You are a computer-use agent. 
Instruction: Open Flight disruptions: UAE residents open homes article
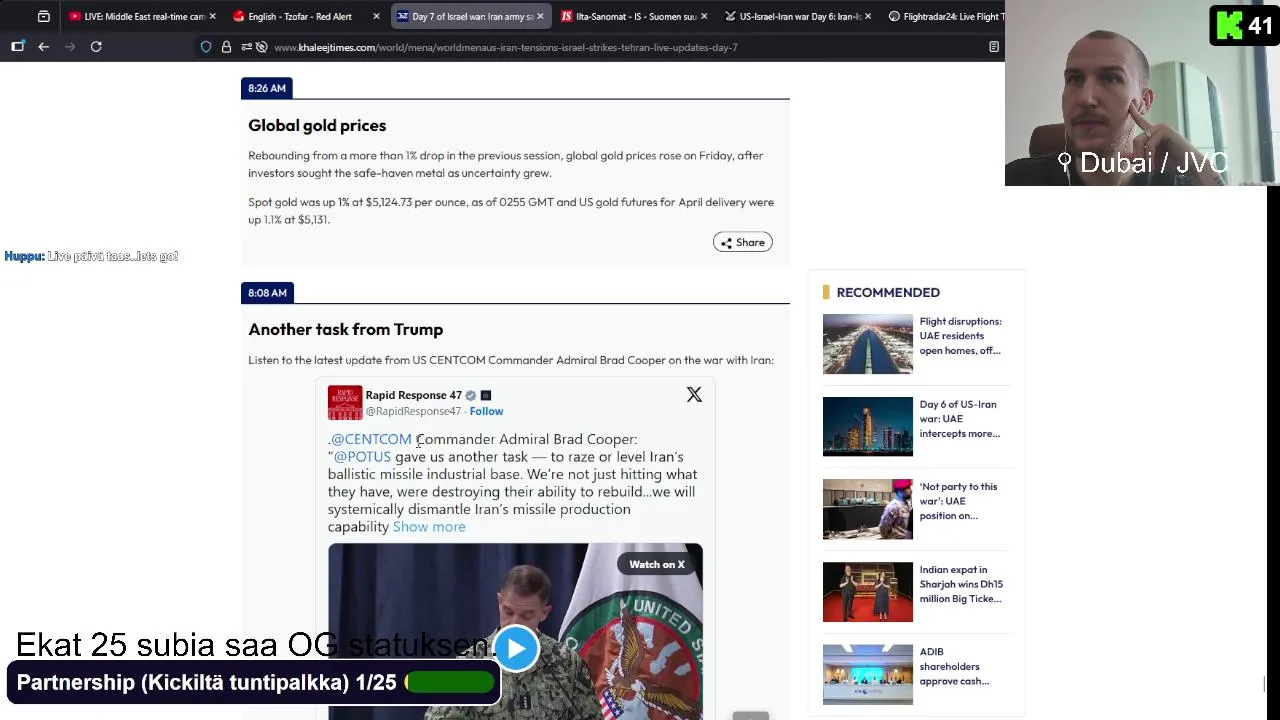click(x=960, y=336)
